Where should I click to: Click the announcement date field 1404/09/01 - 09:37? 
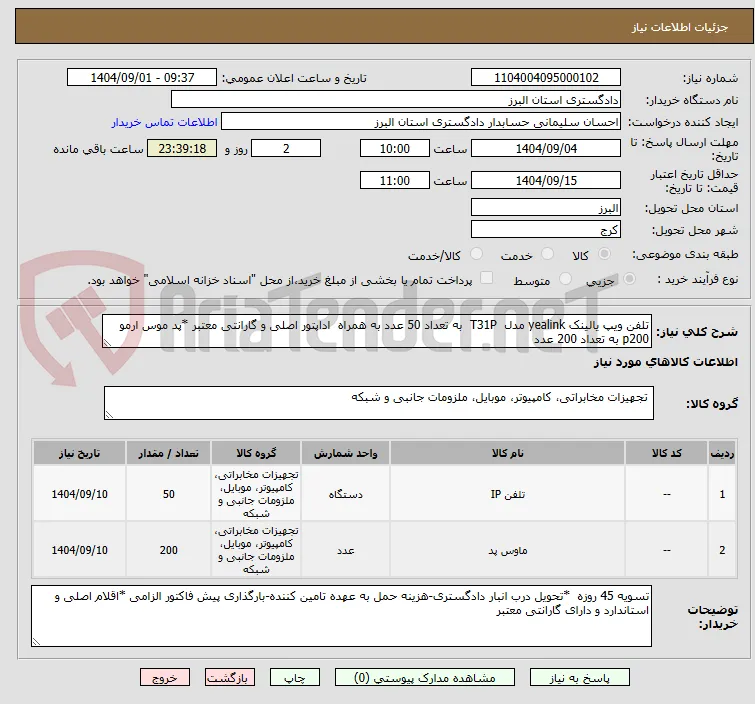point(142,78)
